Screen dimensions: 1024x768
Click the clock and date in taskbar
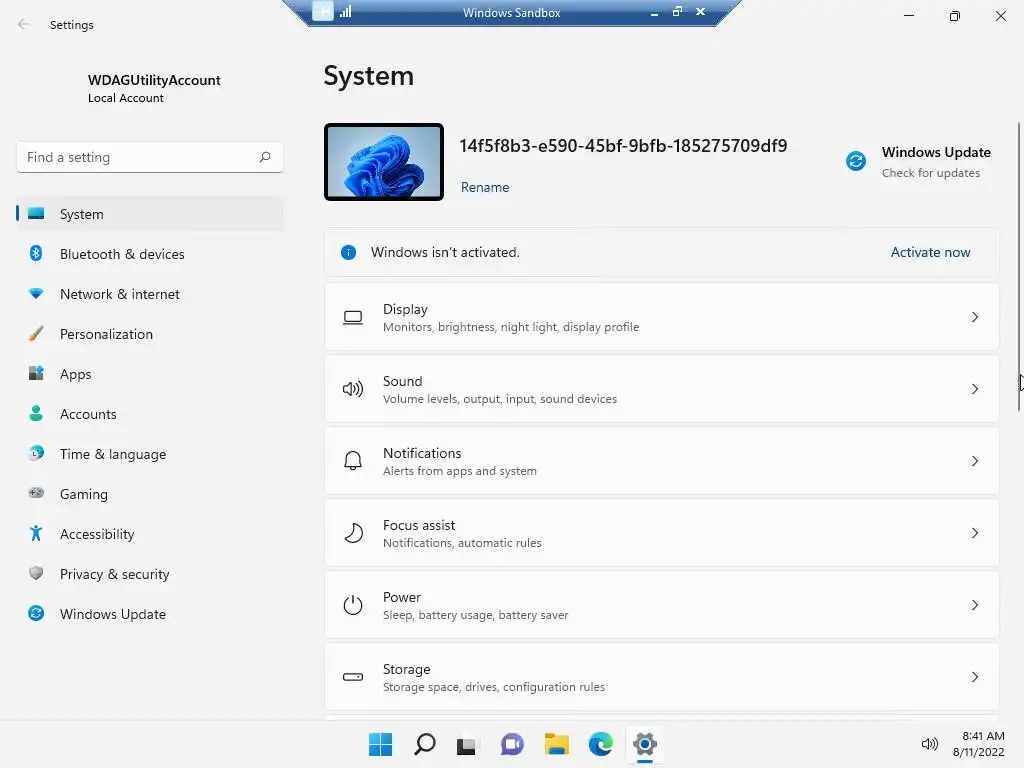coord(978,744)
